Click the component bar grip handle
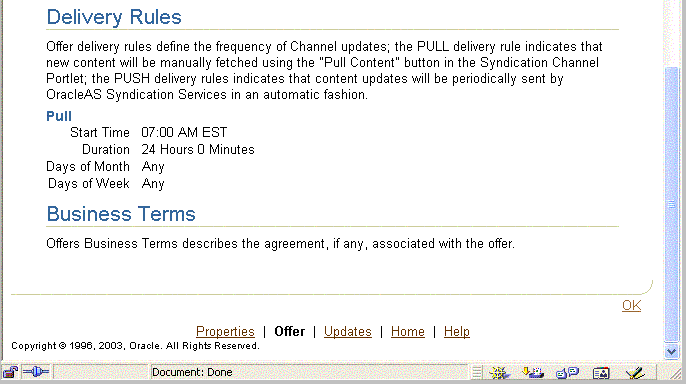The width and height of the screenshot is (687, 384). click(x=477, y=373)
